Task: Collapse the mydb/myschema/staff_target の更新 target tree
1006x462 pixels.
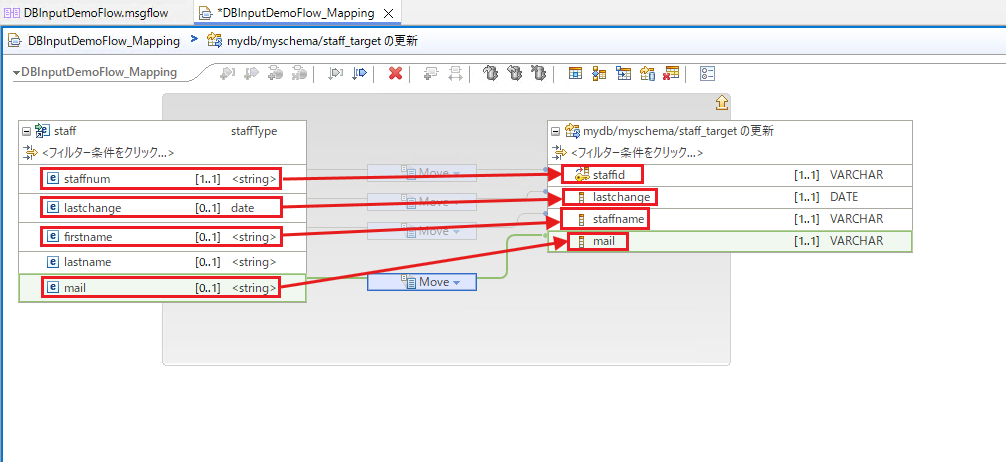Action: pyautogui.click(x=556, y=132)
